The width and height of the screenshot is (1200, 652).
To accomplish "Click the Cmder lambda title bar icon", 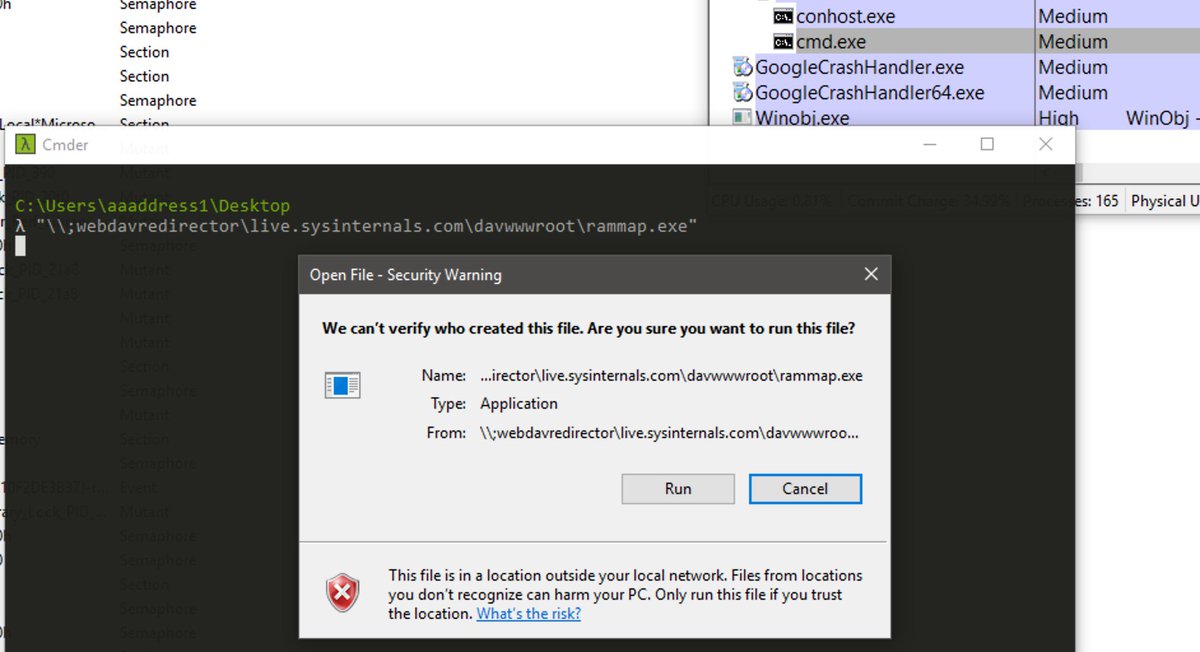I will coord(25,145).
